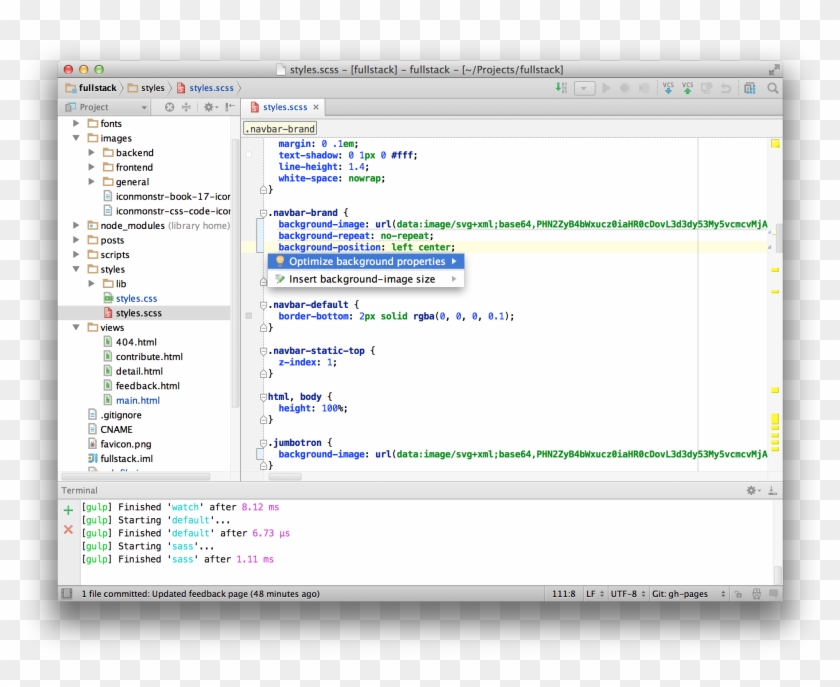Viewport: 840px width, 687px height.
Task: Open Search Everywhere magnifier icon
Action: (770, 88)
